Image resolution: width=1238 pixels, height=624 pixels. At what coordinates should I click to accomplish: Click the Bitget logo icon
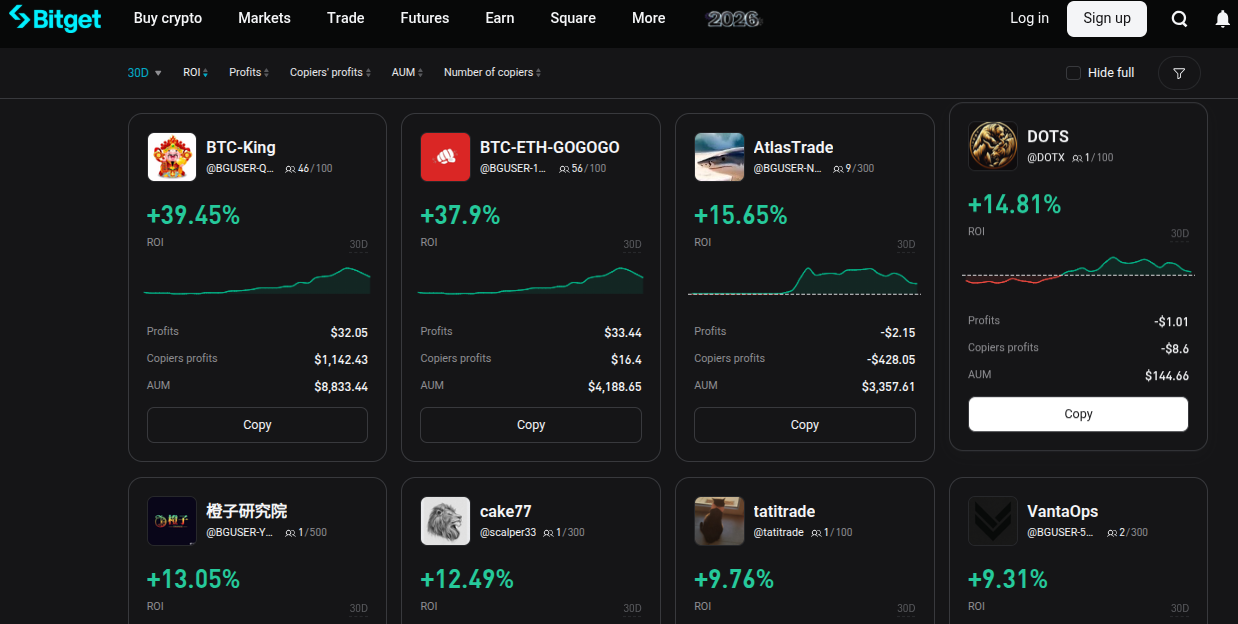pyautogui.click(x=20, y=18)
